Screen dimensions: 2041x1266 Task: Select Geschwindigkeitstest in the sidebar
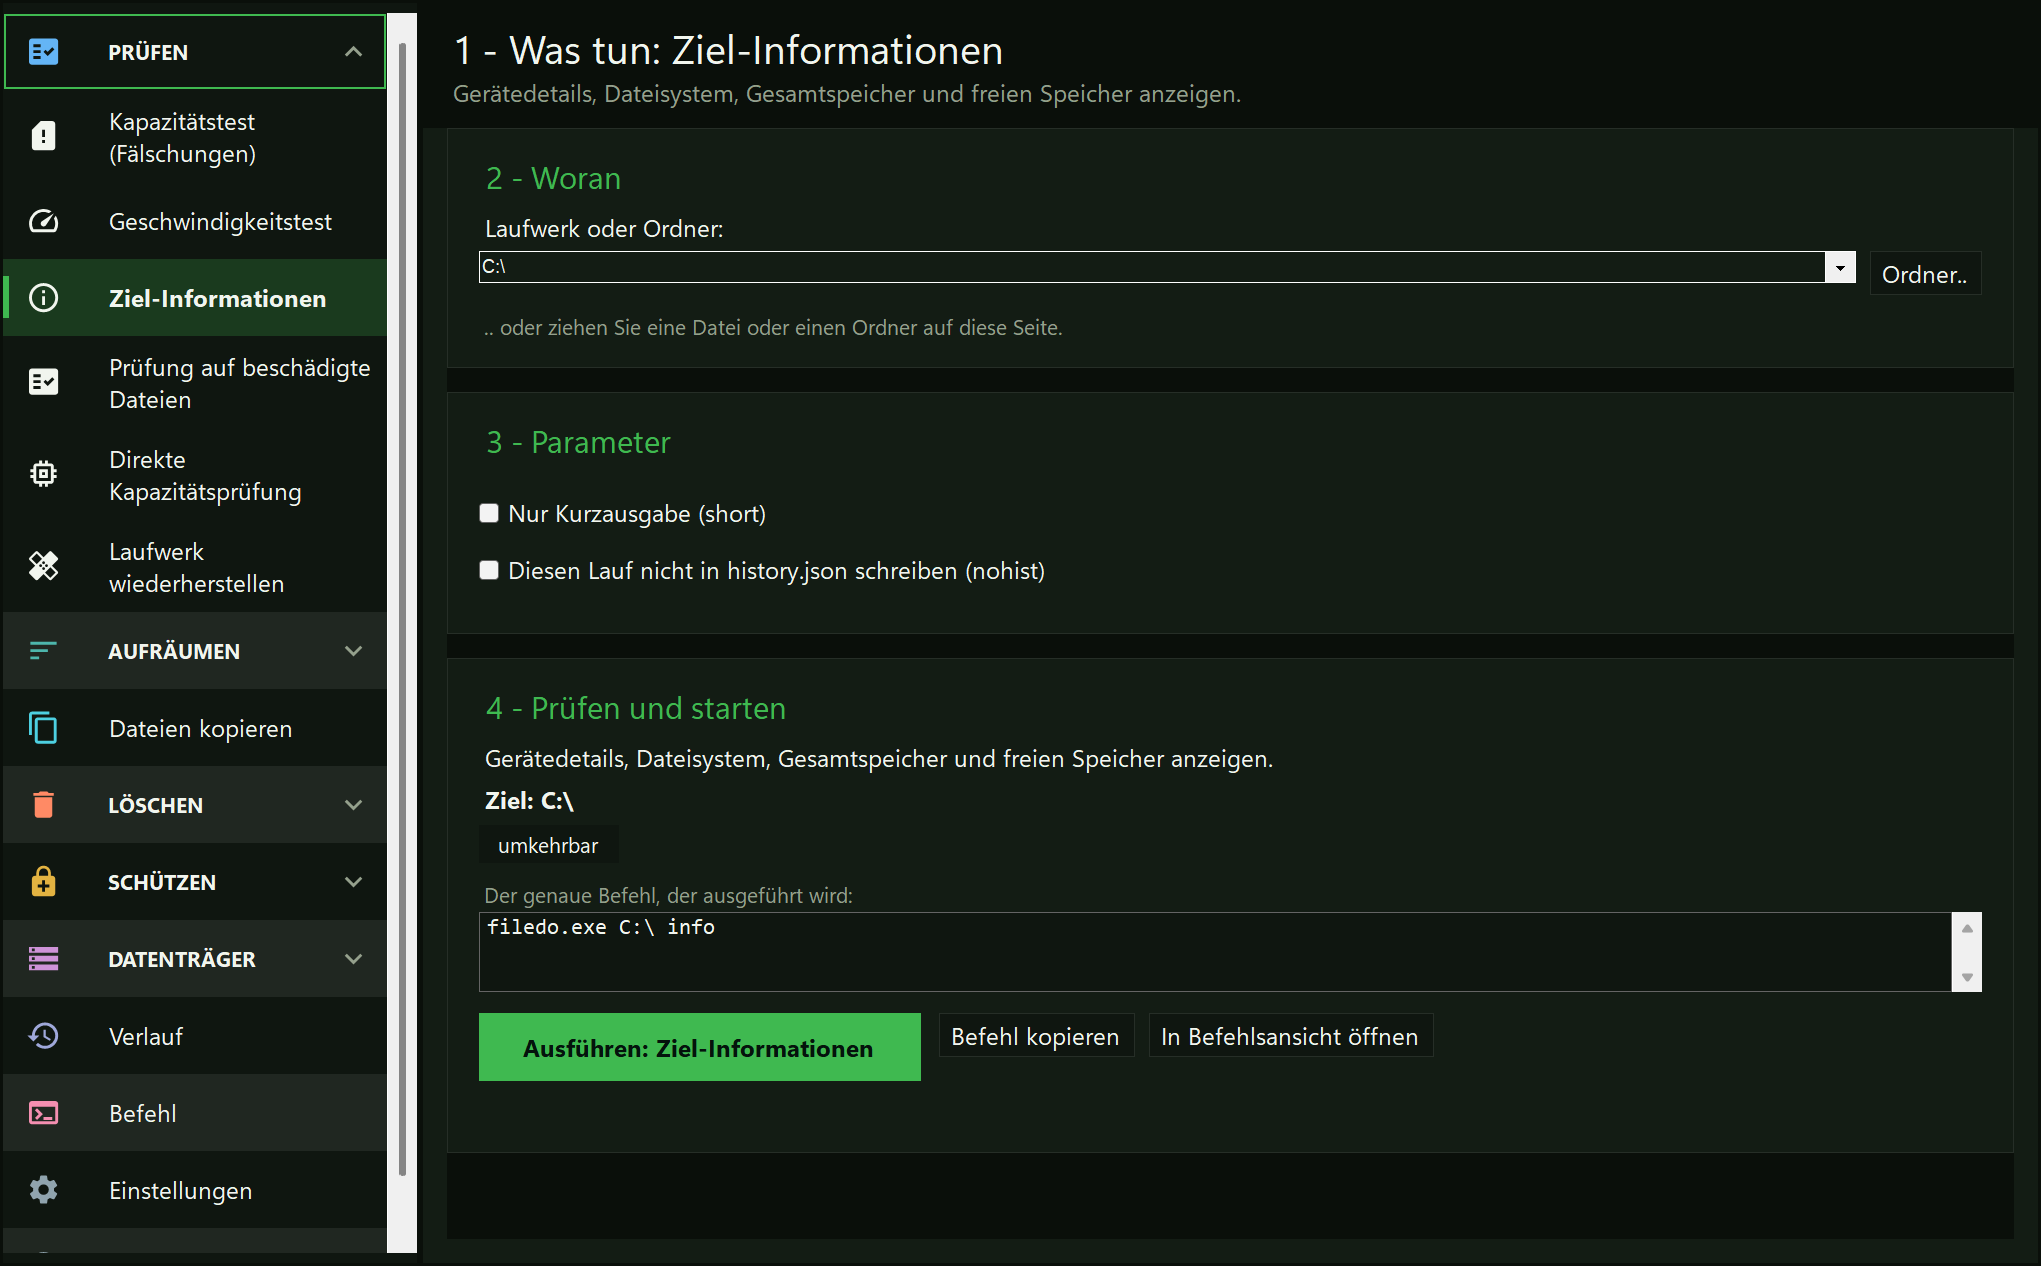click(195, 222)
